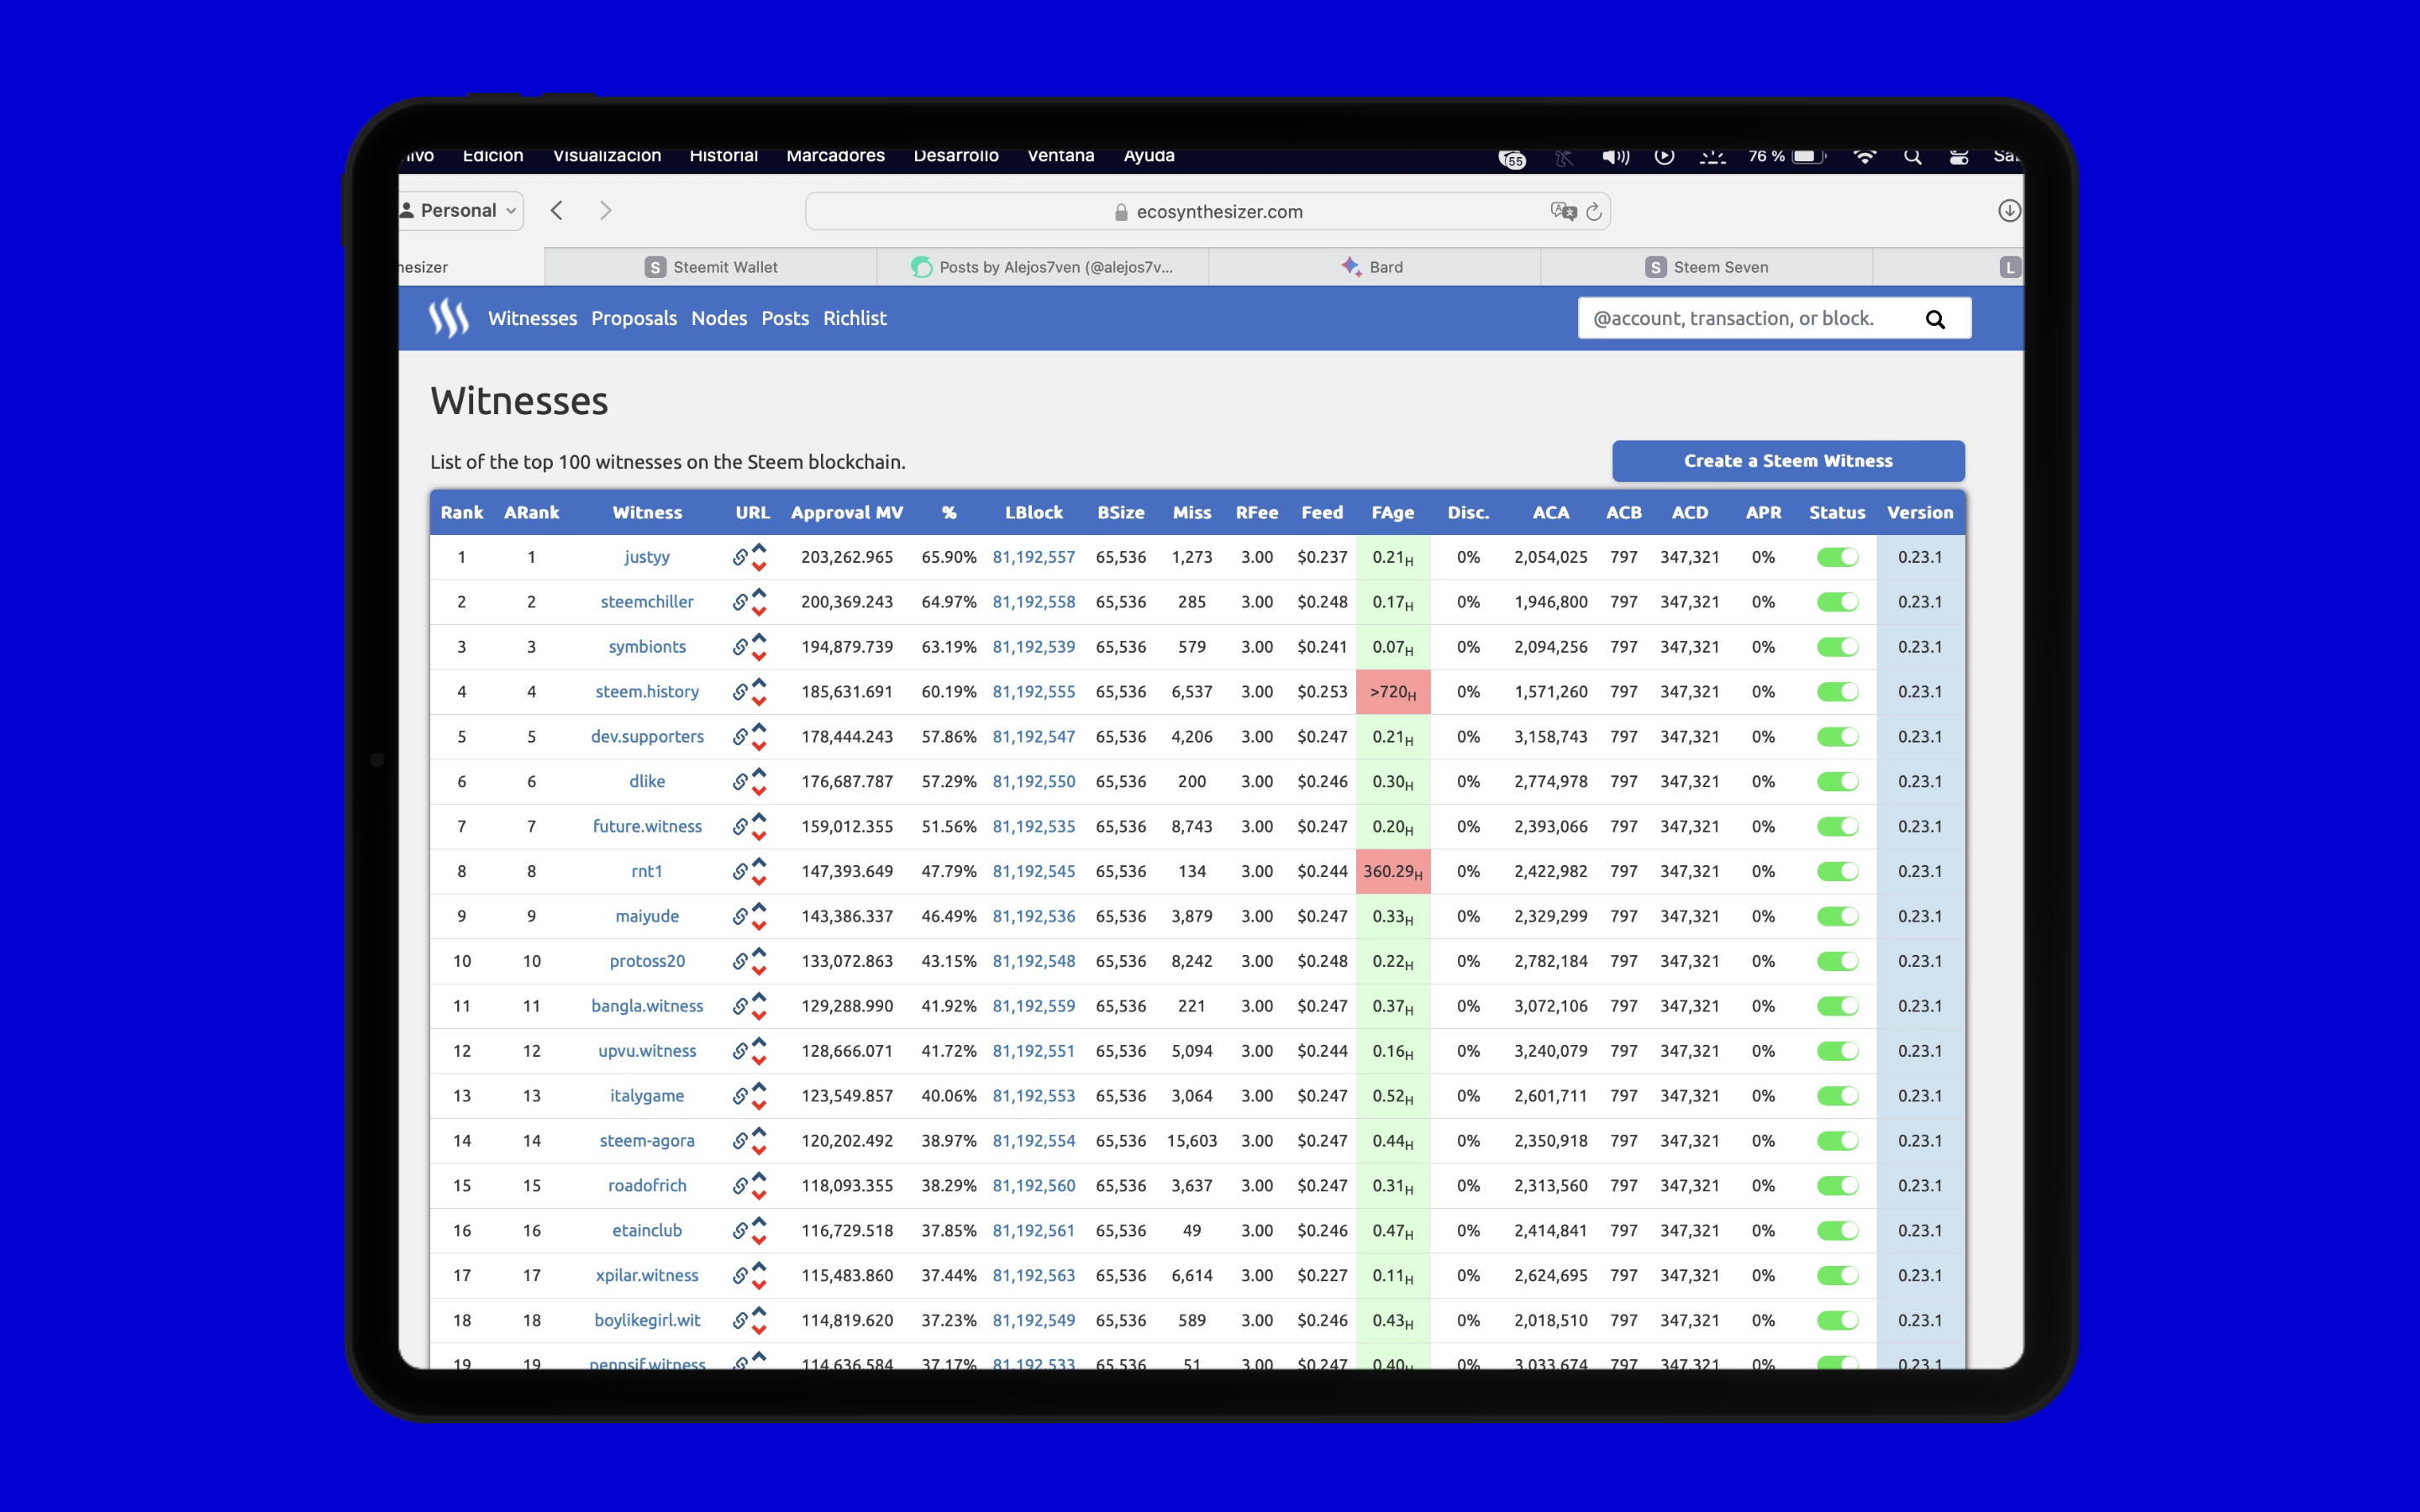The height and width of the screenshot is (1512, 2420).
Task: Sort table by Miss column header
Action: (x=1192, y=512)
